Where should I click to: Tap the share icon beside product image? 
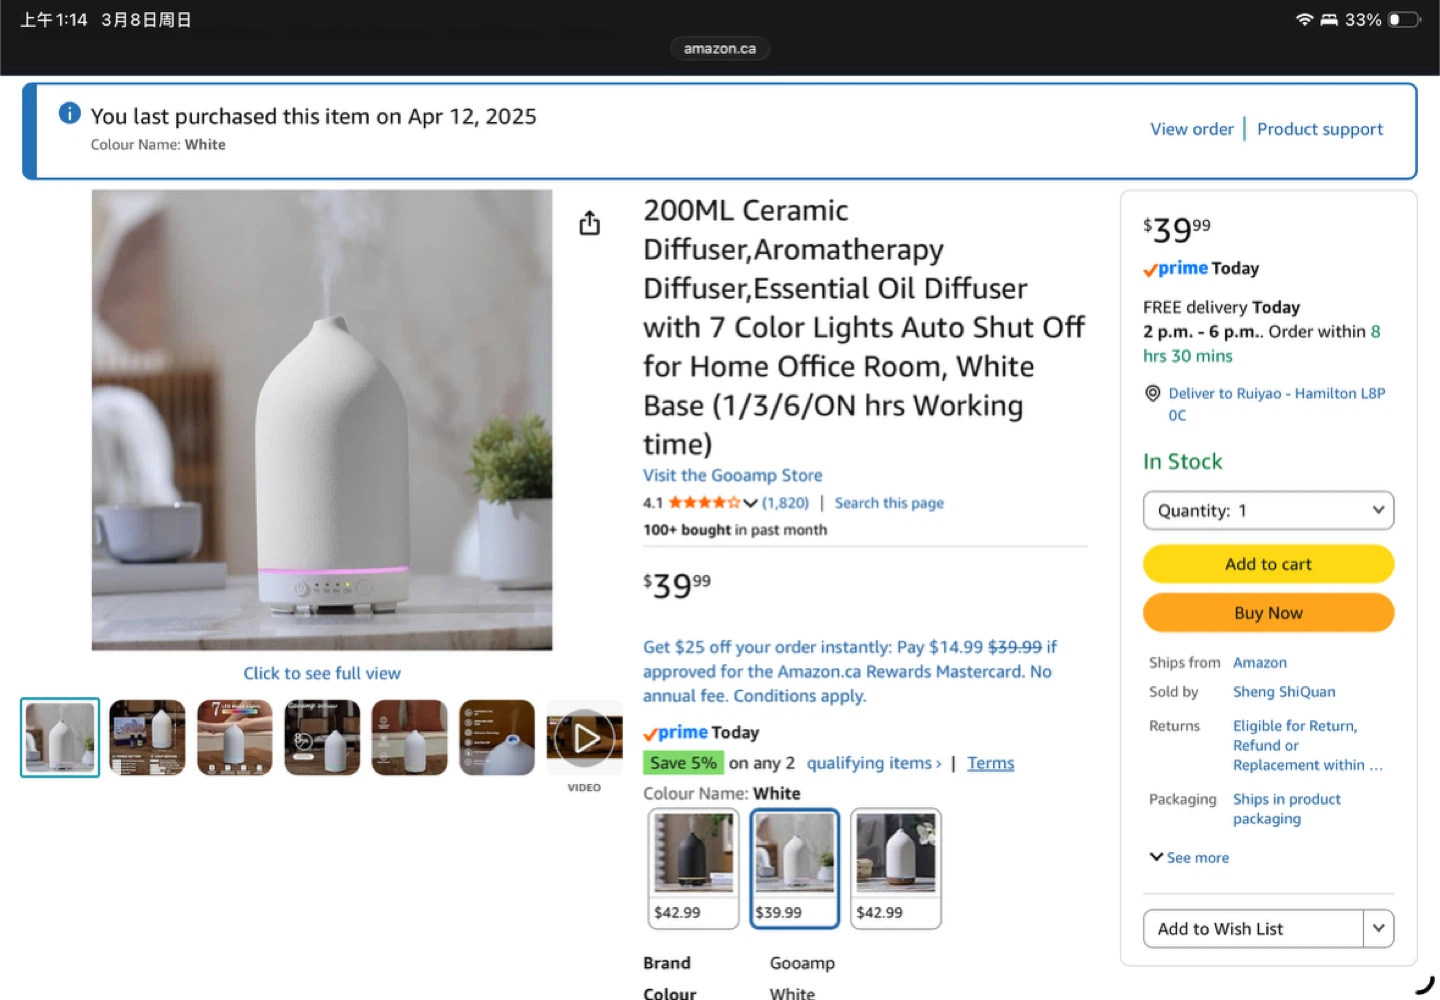(590, 223)
